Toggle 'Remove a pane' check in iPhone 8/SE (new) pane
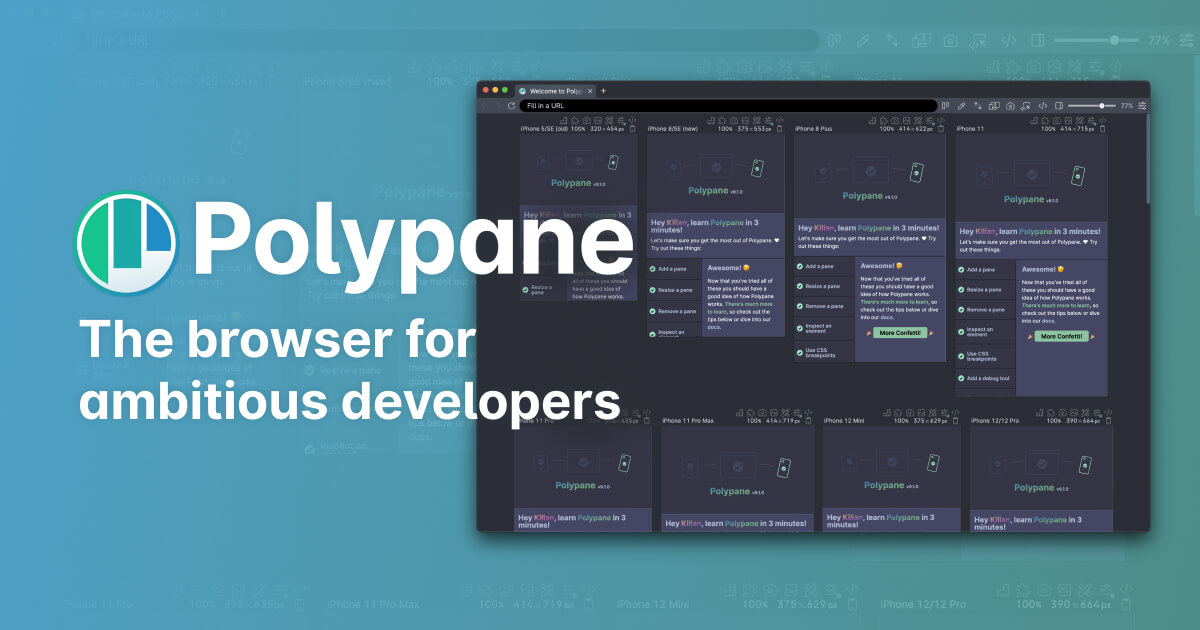Image resolution: width=1200 pixels, height=630 pixels. click(x=651, y=312)
